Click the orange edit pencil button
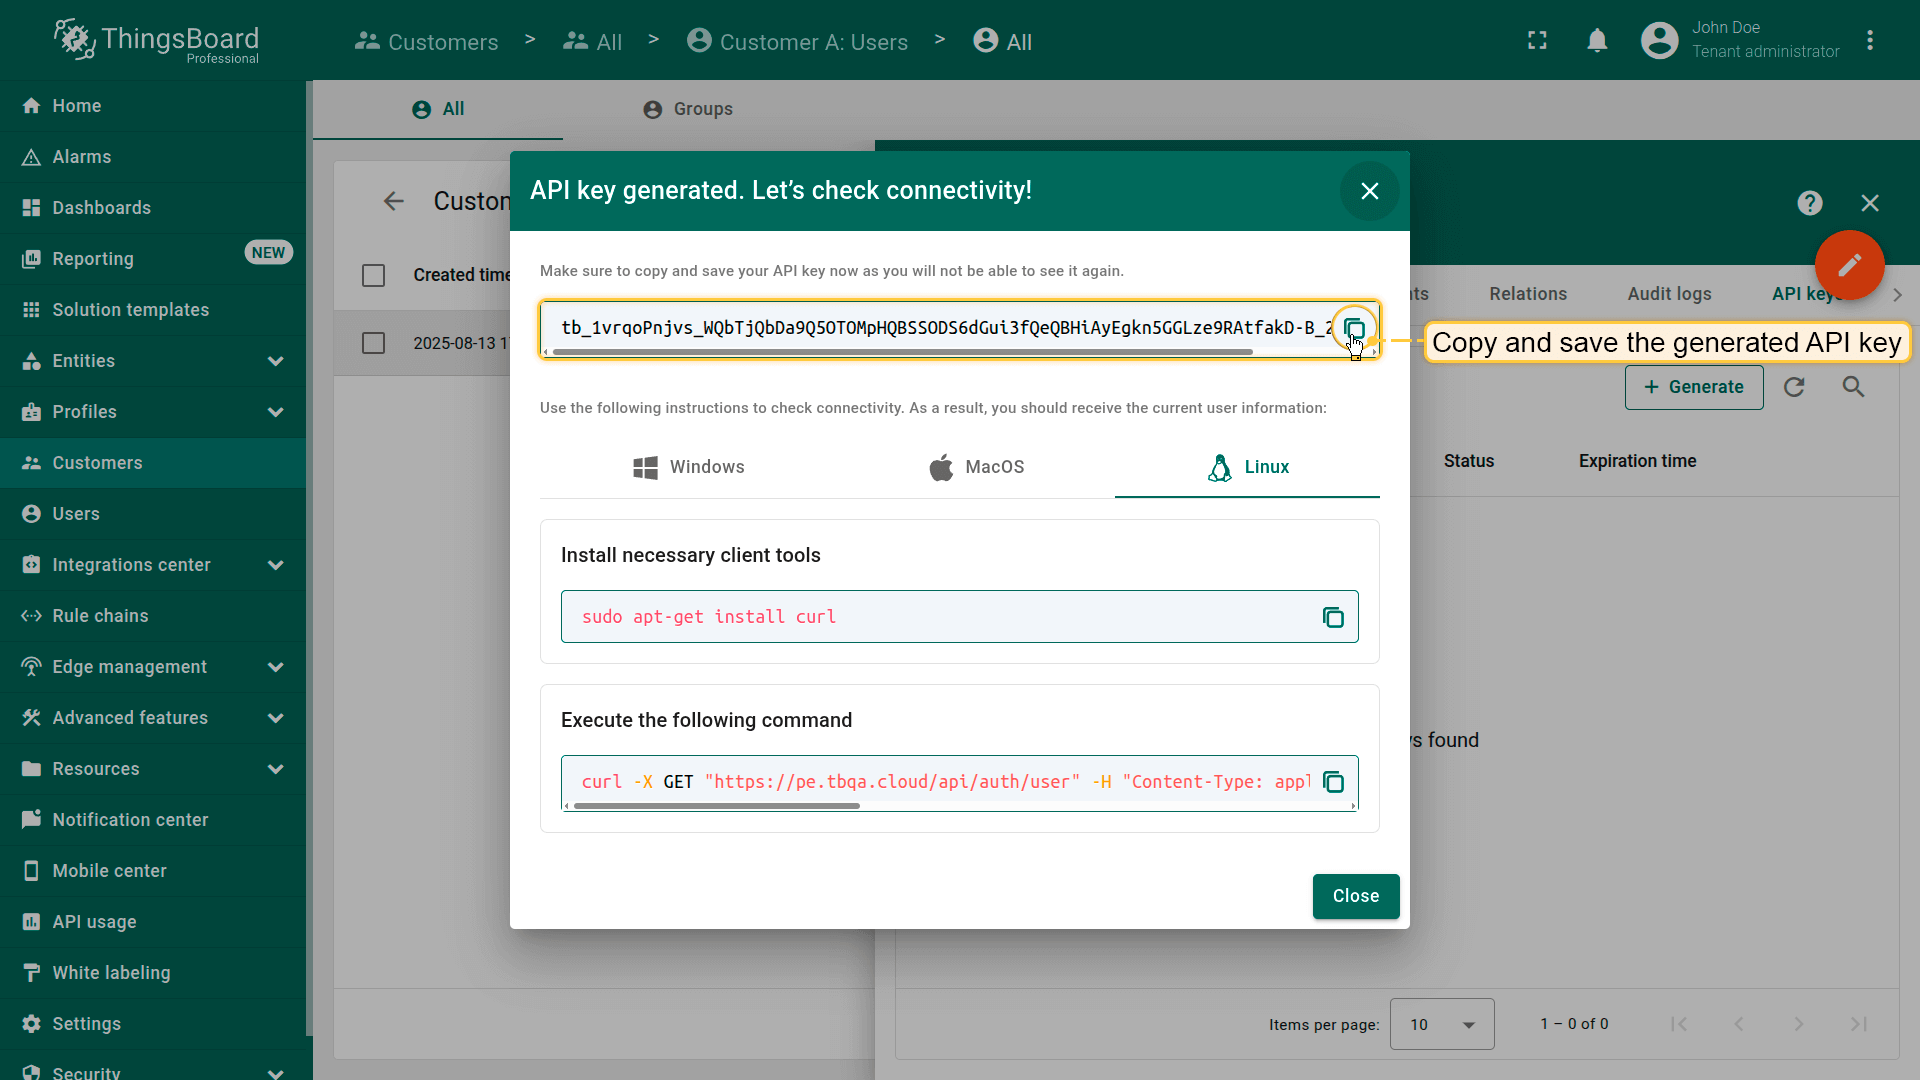The image size is (1920, 1080). click(x=1849, y=265)
